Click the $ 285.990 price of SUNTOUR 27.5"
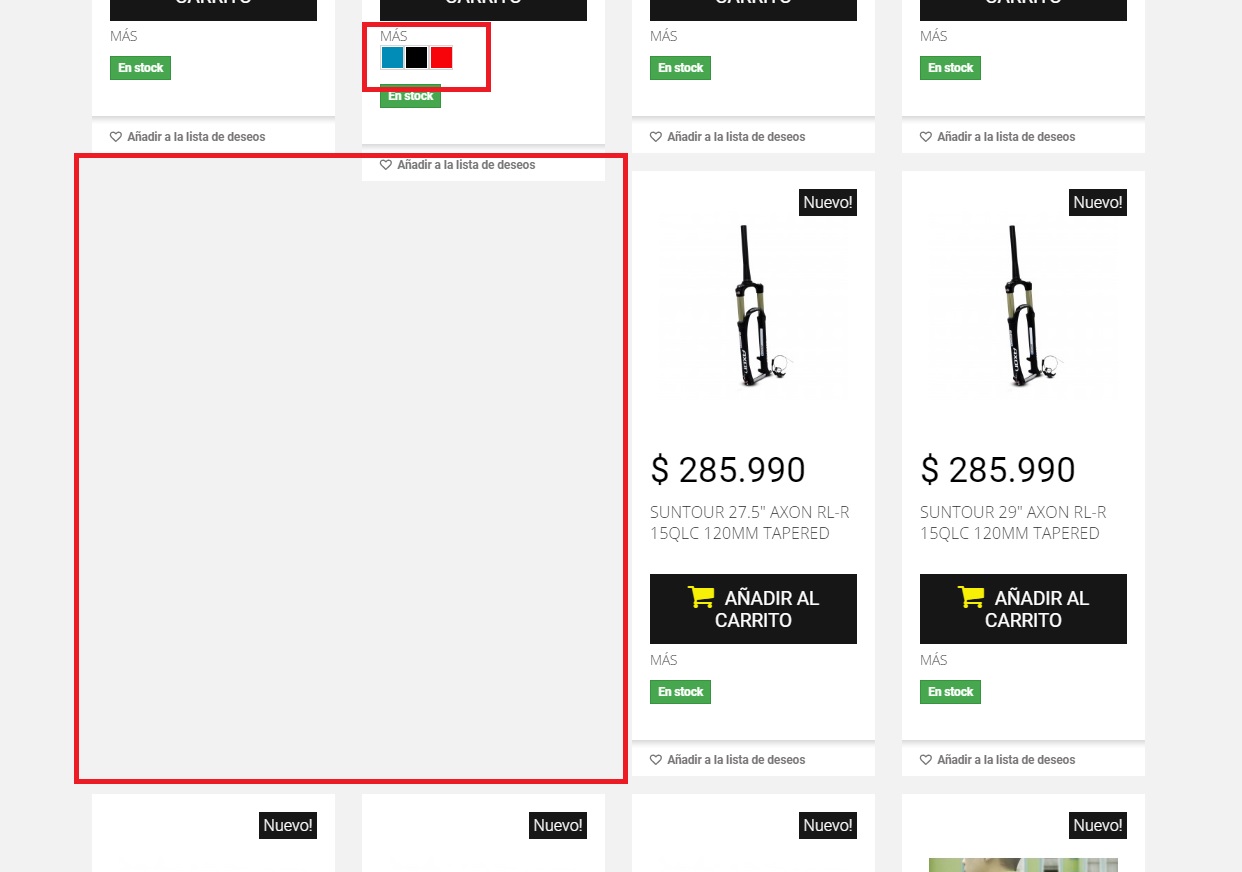Image resolution: width=1242 pixels, height=872 pixels. [728, 470]
